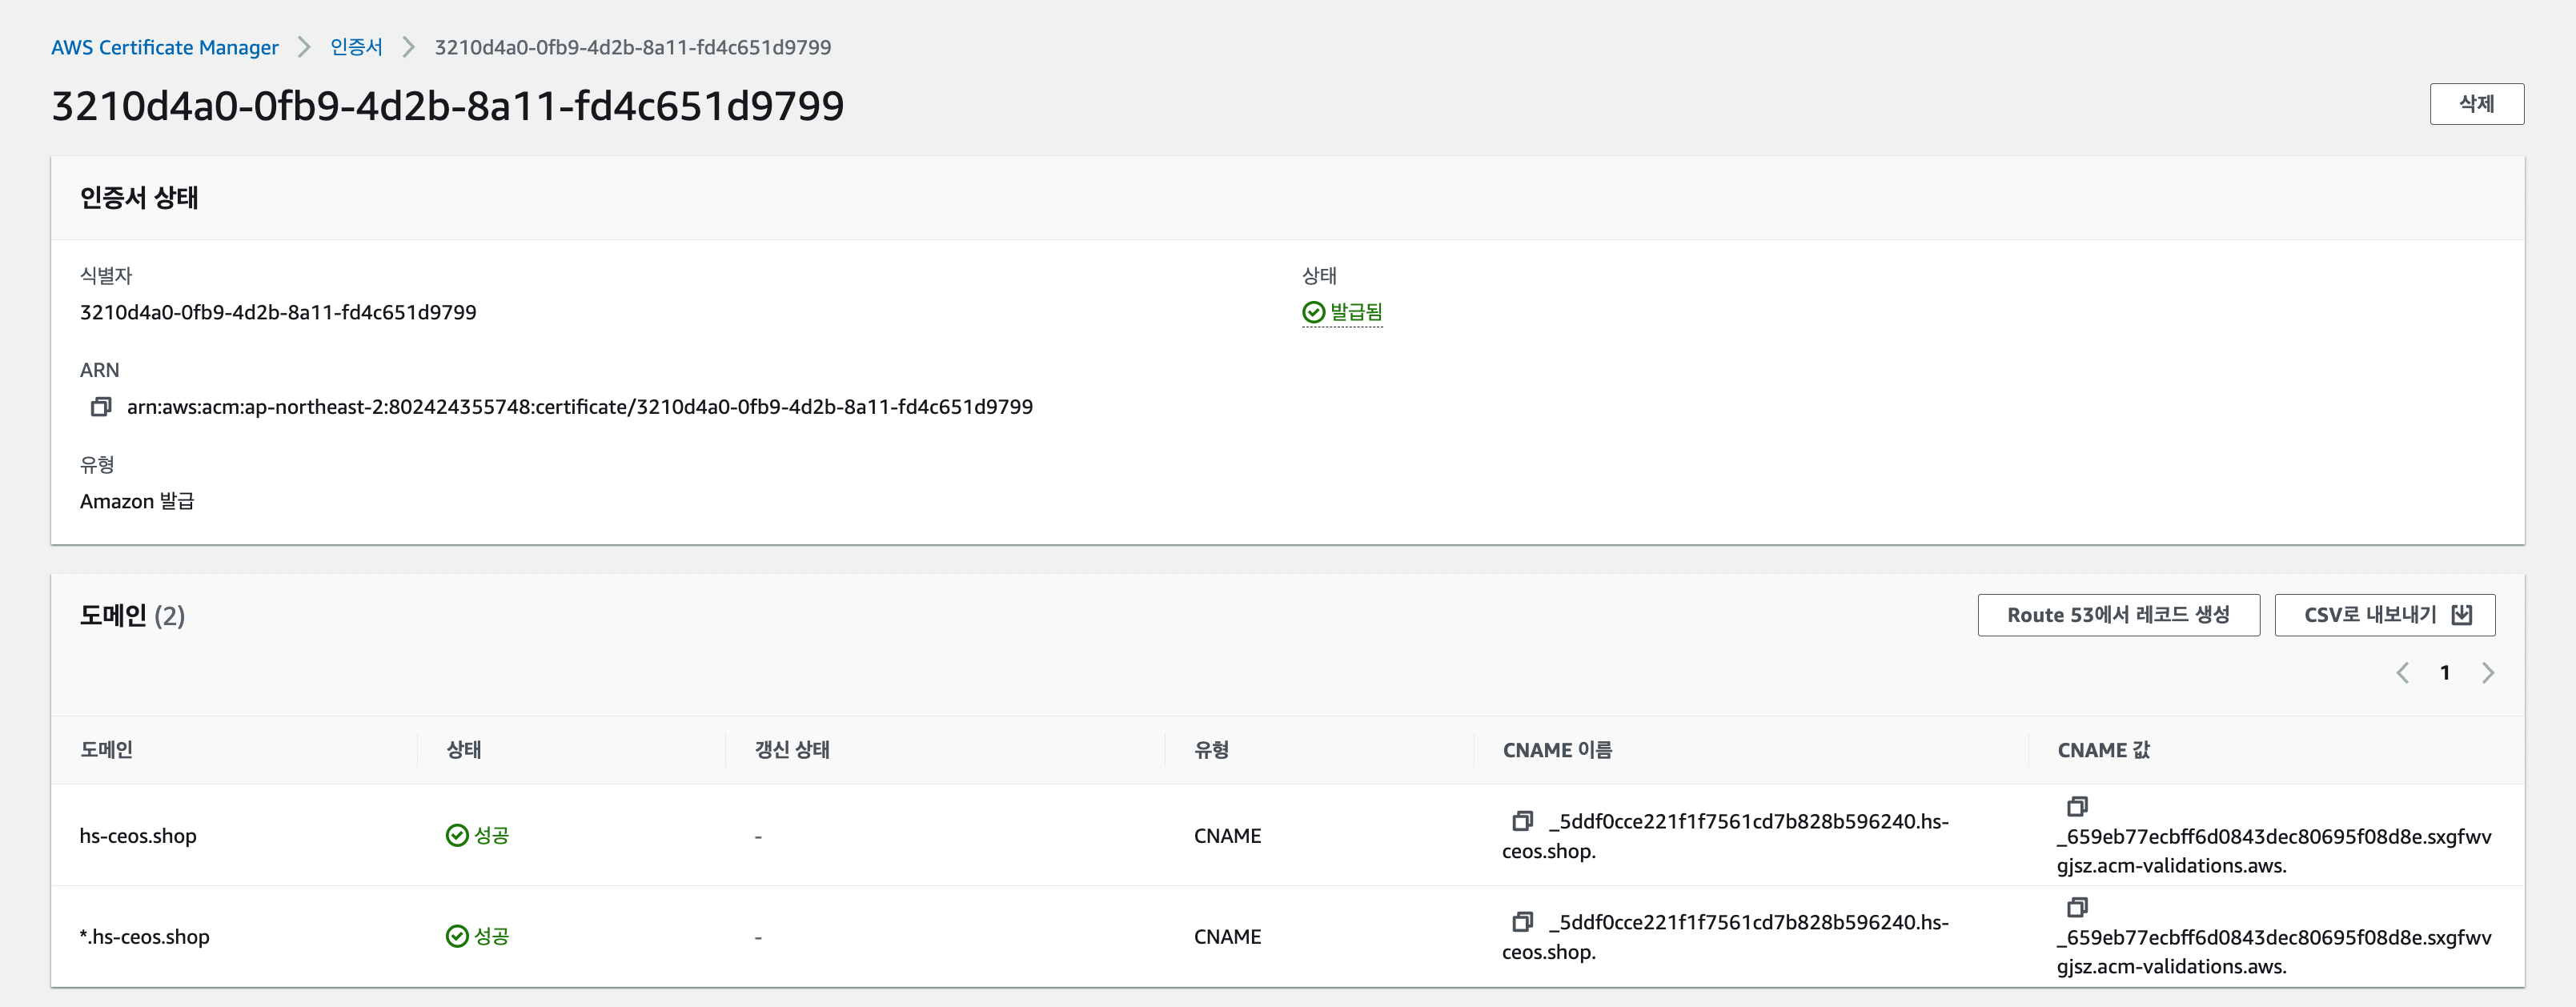Copy CNAME name for *.hs-ceos.shop row
This screenshot has width=2576, height=1007.
(1522, 922)
